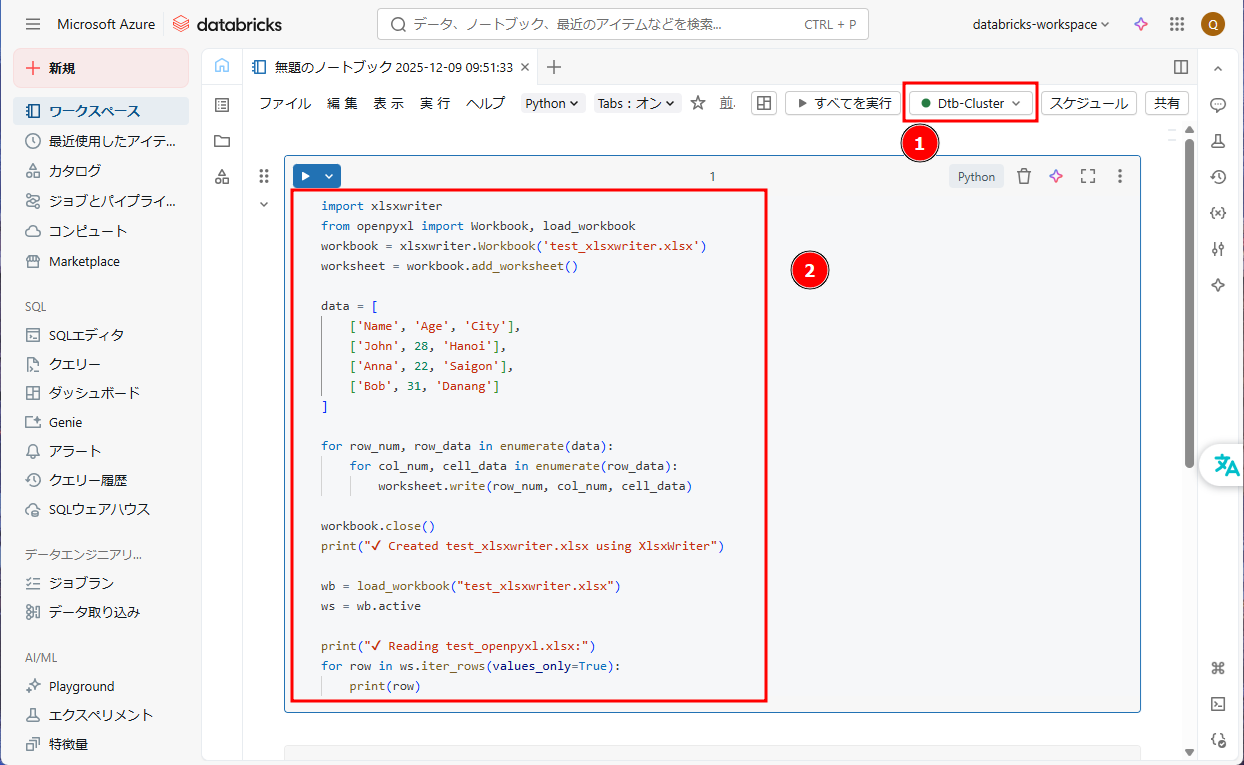Open the 表示 menu

tap(389, 103)
